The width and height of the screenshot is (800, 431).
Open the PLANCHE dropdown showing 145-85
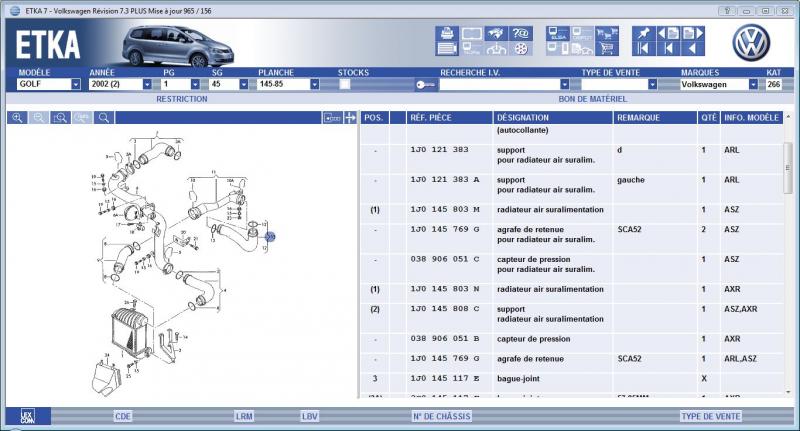coord(315,84)
